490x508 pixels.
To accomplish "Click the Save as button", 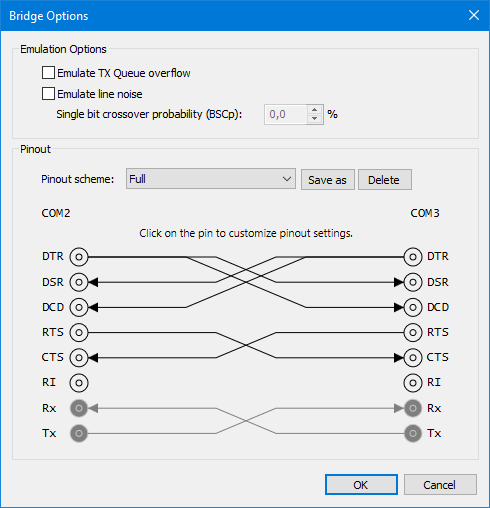I will click(328, 180).
